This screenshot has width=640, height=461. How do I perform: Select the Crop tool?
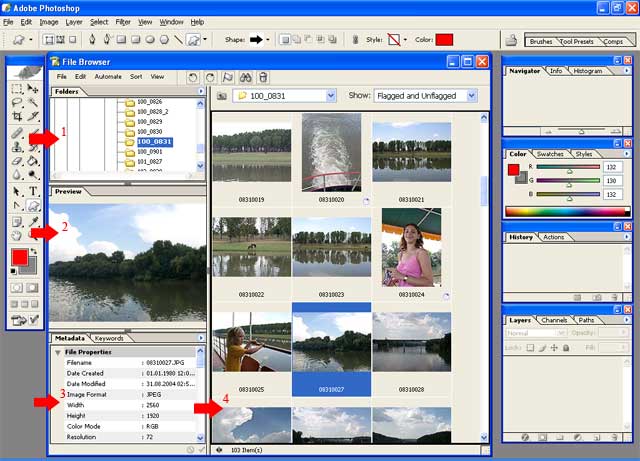click(x=17, y=116)
